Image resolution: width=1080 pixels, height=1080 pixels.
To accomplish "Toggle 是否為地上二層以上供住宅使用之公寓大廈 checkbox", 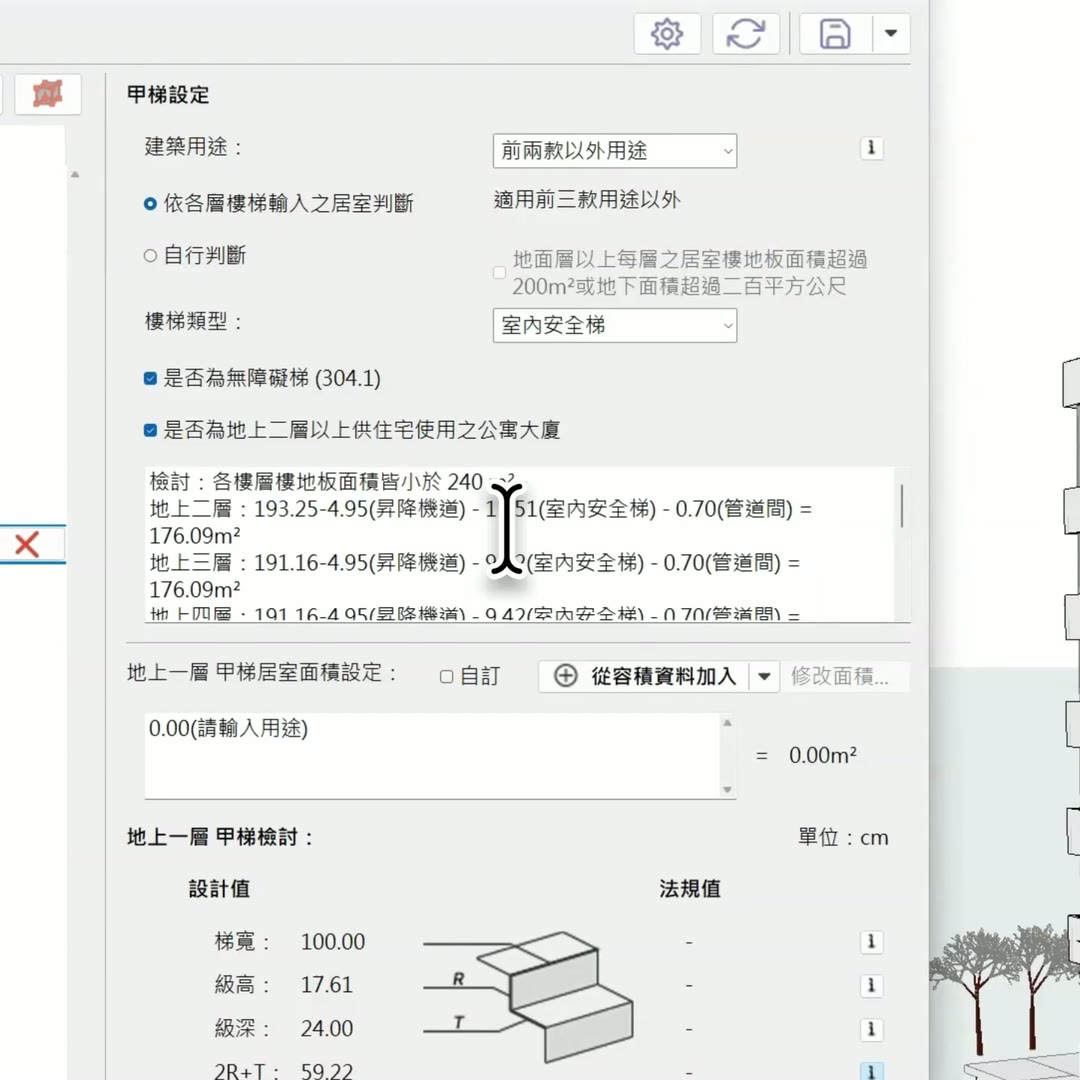I will [x=150, y=431].
